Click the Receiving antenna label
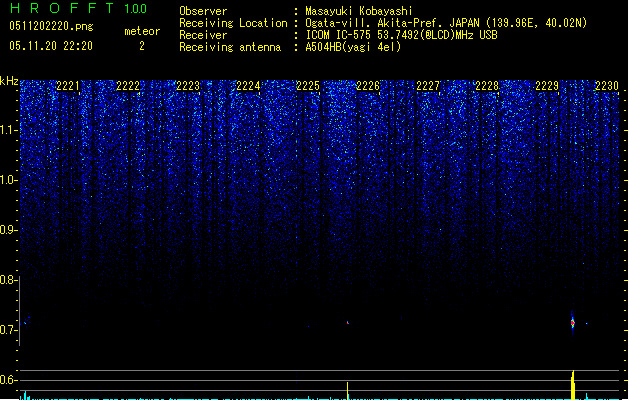Viewport: 629px width, 400px height. 230,47
